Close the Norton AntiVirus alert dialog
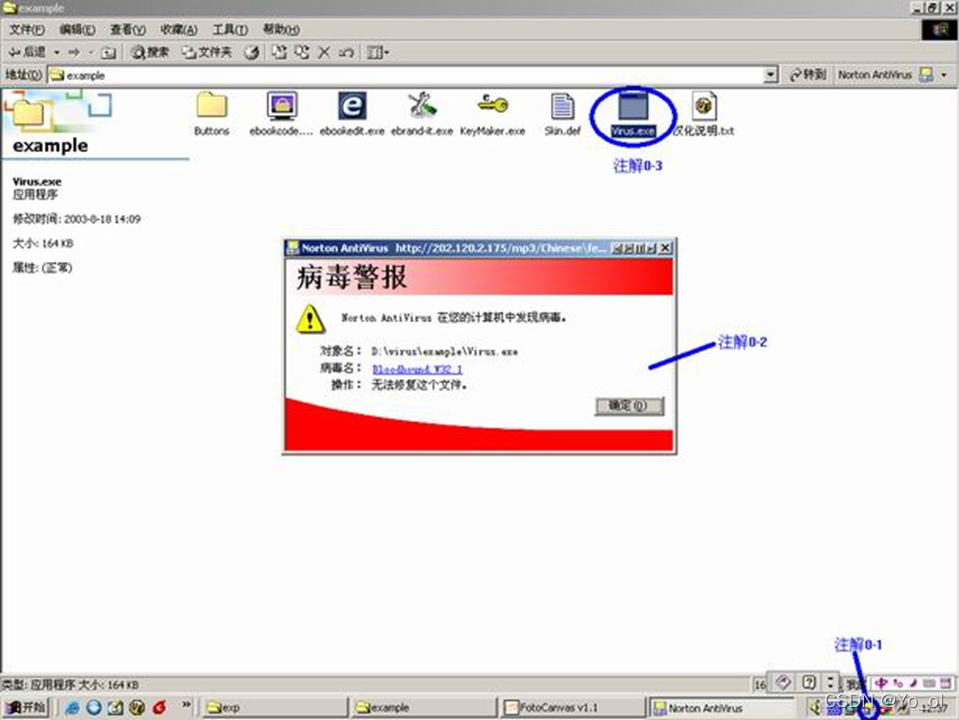Image resolution: width=959 pixels, height=720 pixels. point(665,248)
